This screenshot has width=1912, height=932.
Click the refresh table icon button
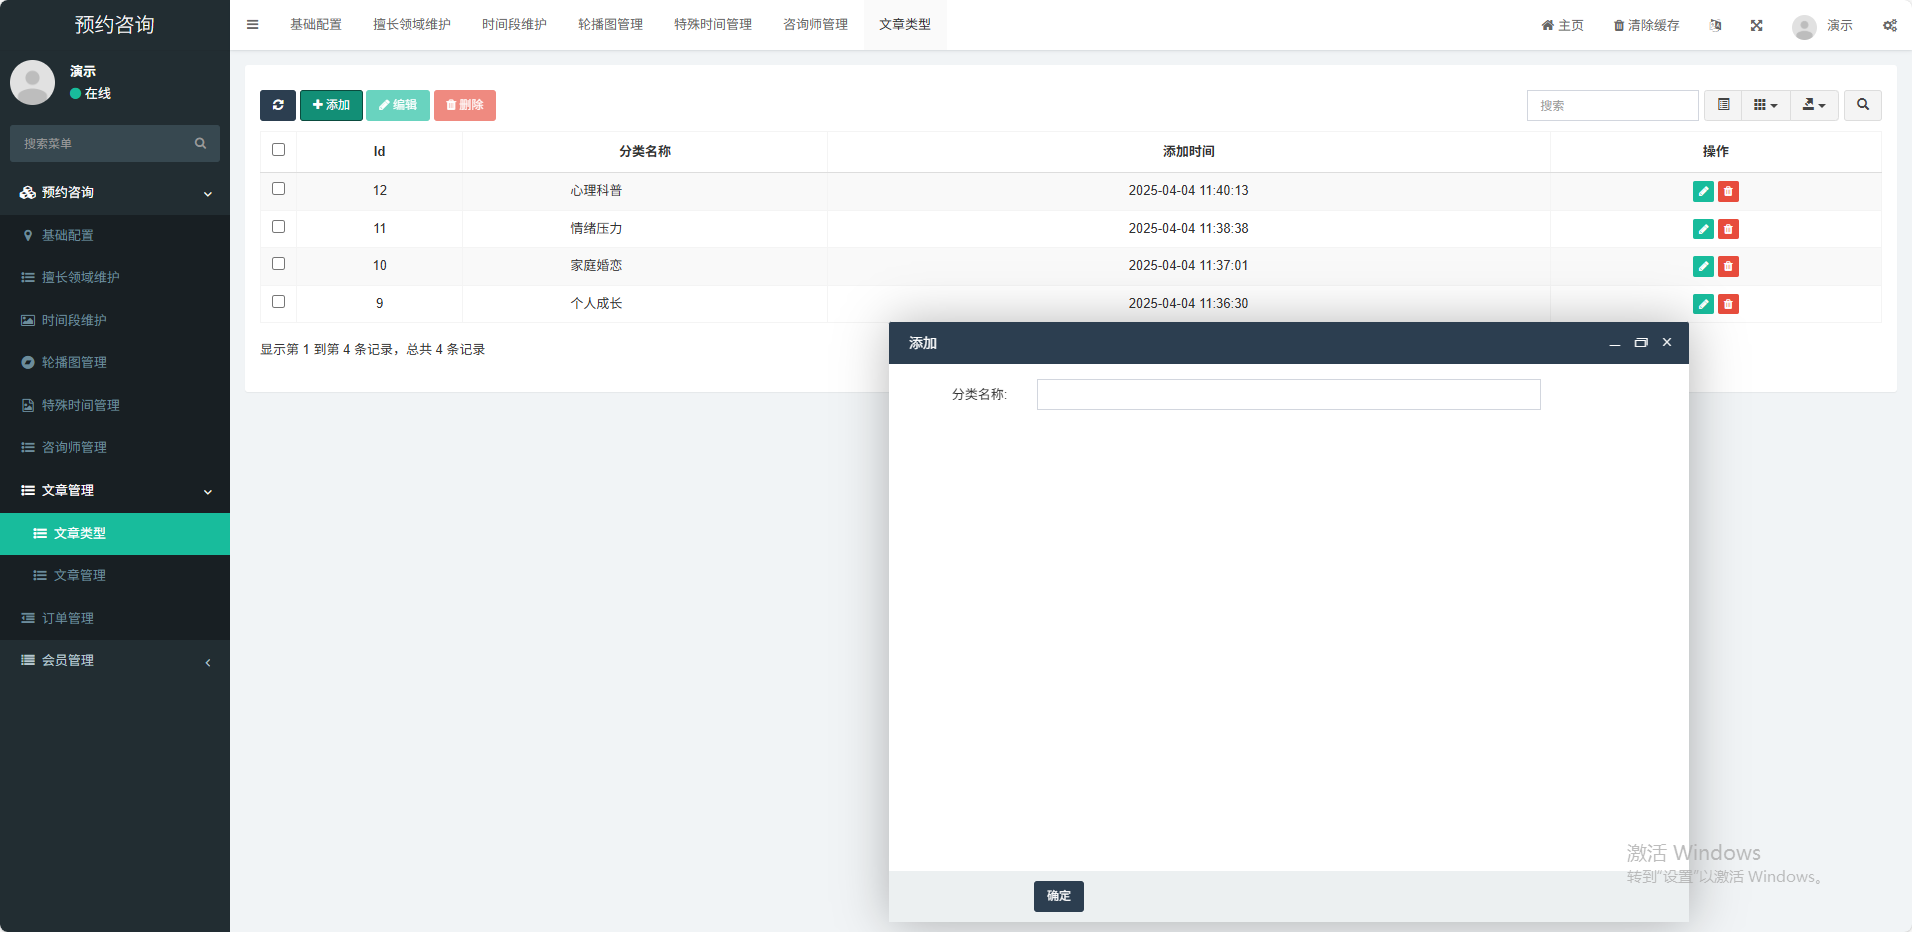click(x=277, y=105)
